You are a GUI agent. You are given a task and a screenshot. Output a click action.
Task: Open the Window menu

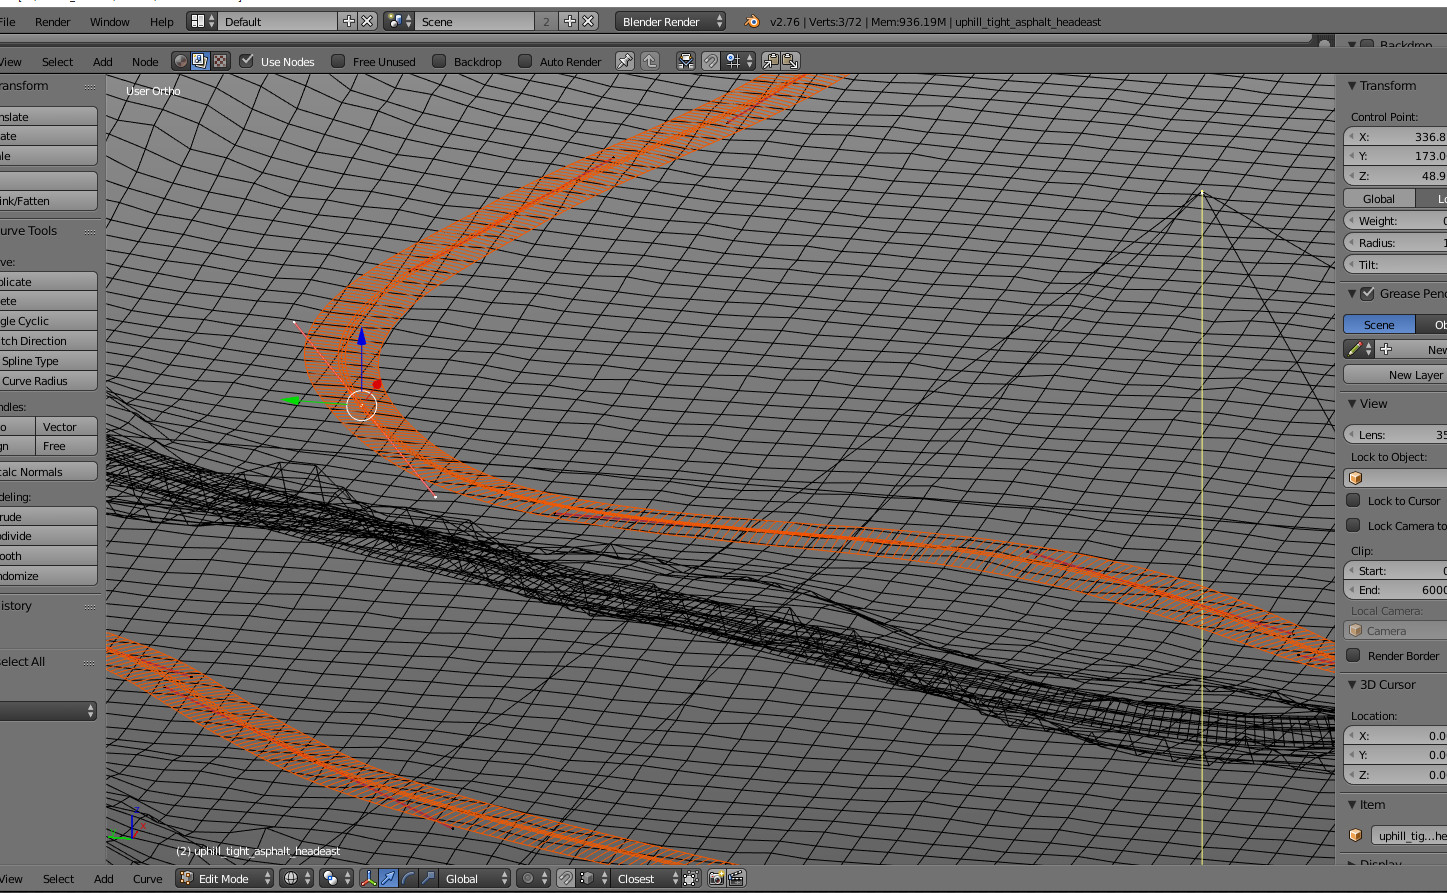pyautogui.click(x=109, y=21)
